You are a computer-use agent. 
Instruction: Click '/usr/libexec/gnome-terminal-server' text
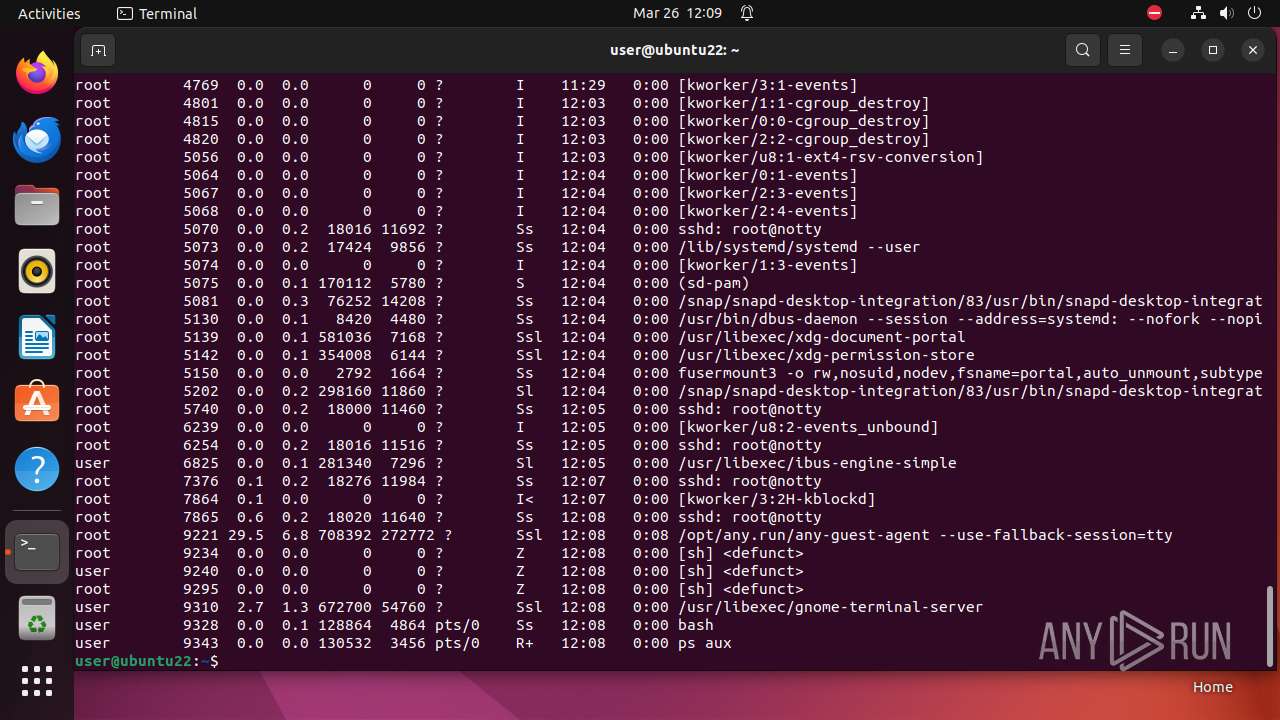point(831,607)
